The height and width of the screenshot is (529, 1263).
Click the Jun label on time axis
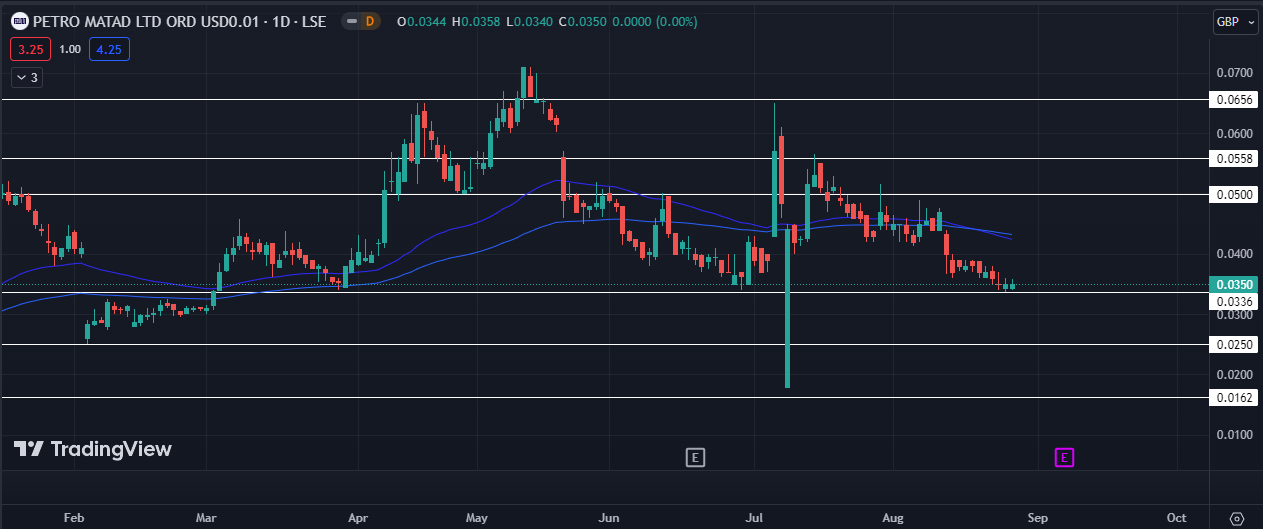(x=607, y=518)
